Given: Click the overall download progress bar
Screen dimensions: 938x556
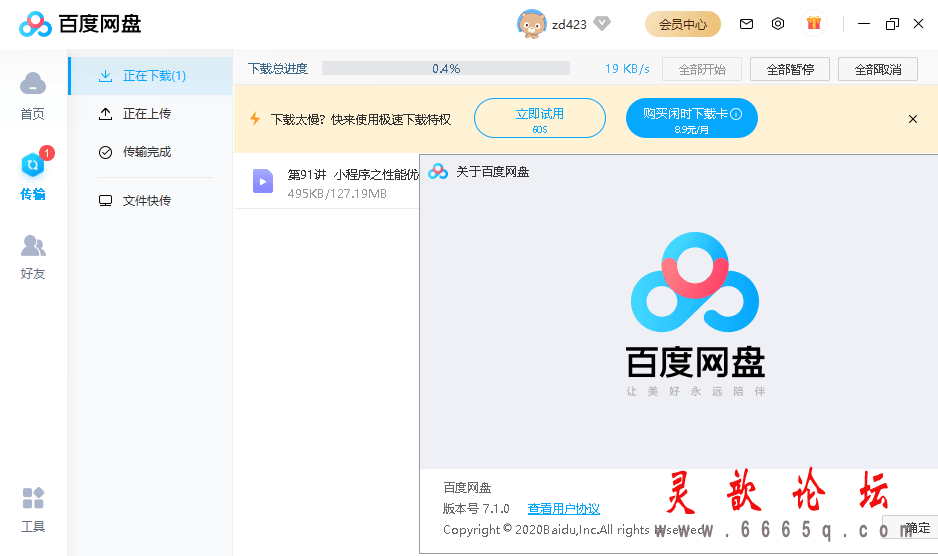Looking at the screenshot, I should coord(446,68).
